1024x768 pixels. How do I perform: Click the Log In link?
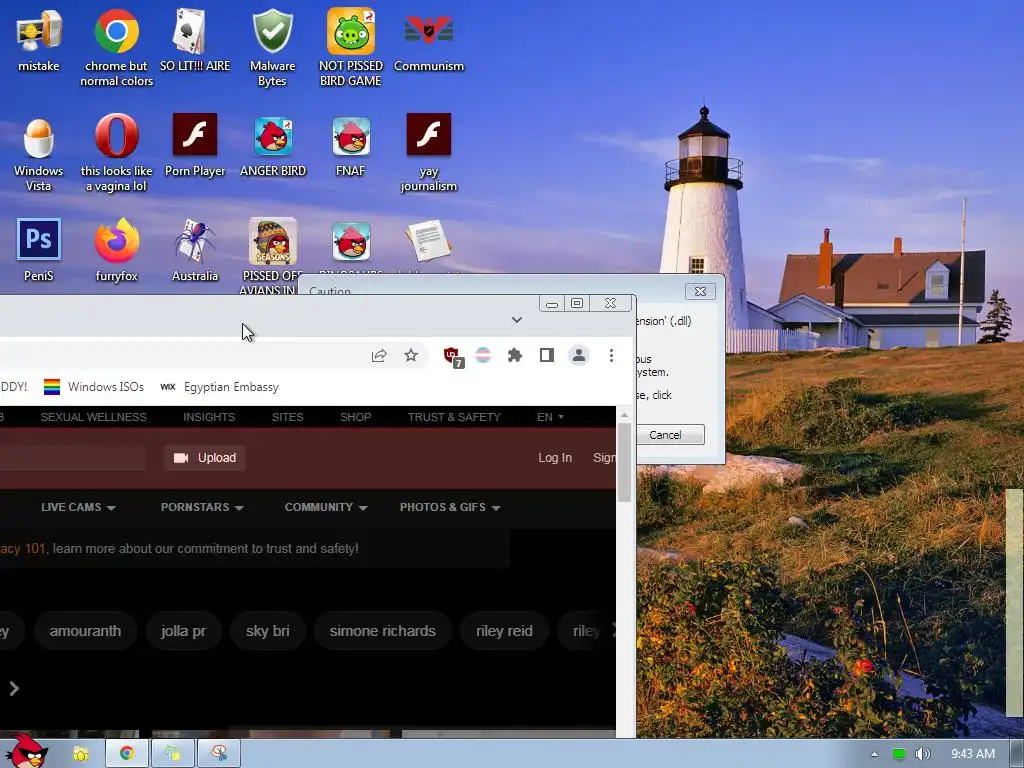(554, 458)
